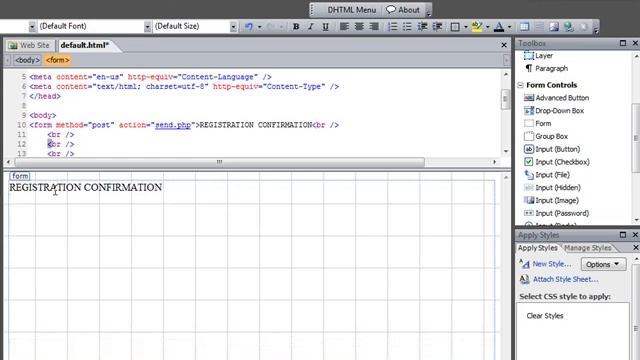Viewport: 640px width, 360px height.
Task: Click the Insert Table icon
Action: click(524, 27)
